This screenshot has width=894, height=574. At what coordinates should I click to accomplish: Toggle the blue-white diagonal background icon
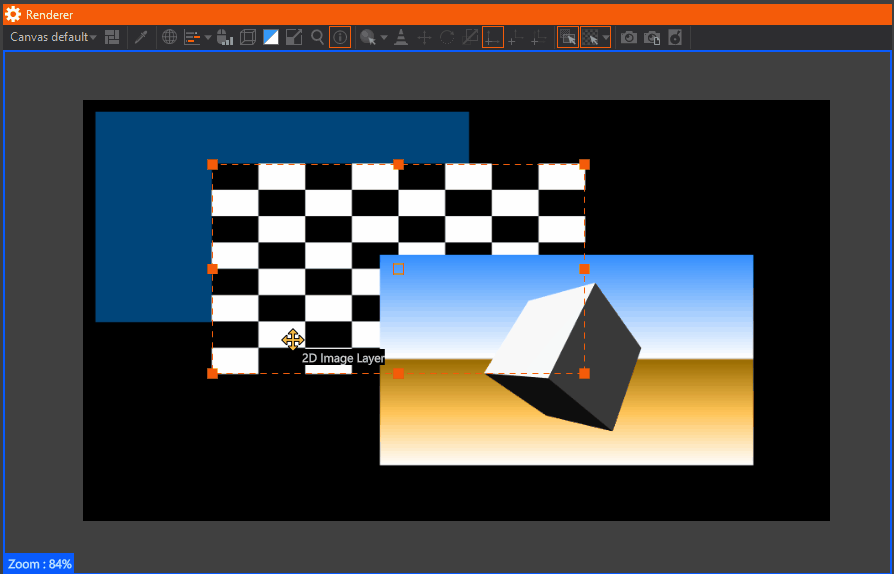271,37
